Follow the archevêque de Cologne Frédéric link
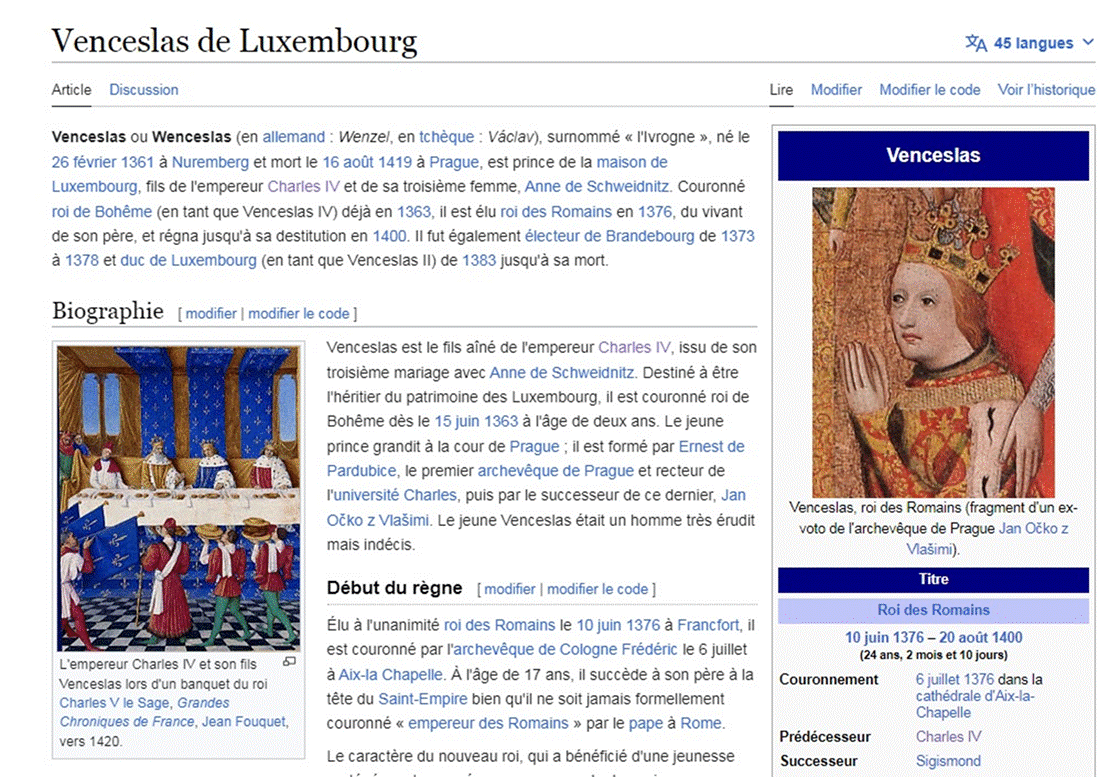The width and height of the screenshot is (1099, 777). (566, 649)
